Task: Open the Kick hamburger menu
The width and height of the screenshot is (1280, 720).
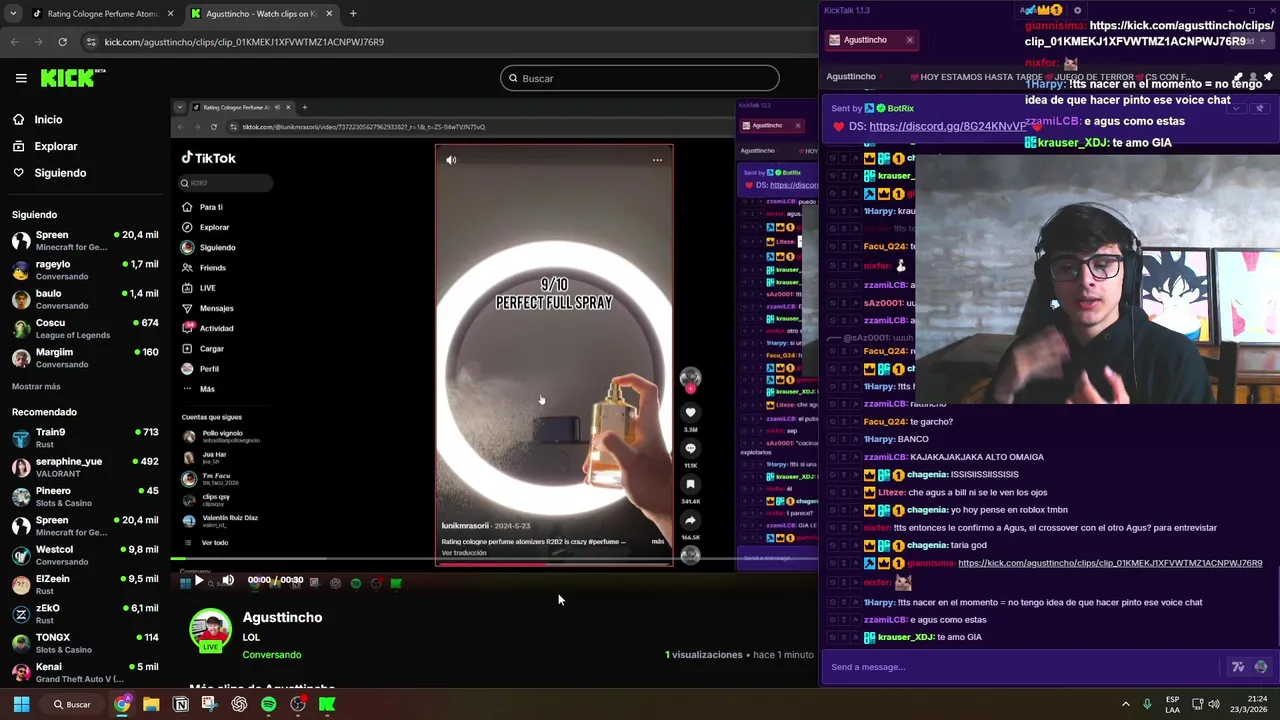Action: tap(21, 78)
